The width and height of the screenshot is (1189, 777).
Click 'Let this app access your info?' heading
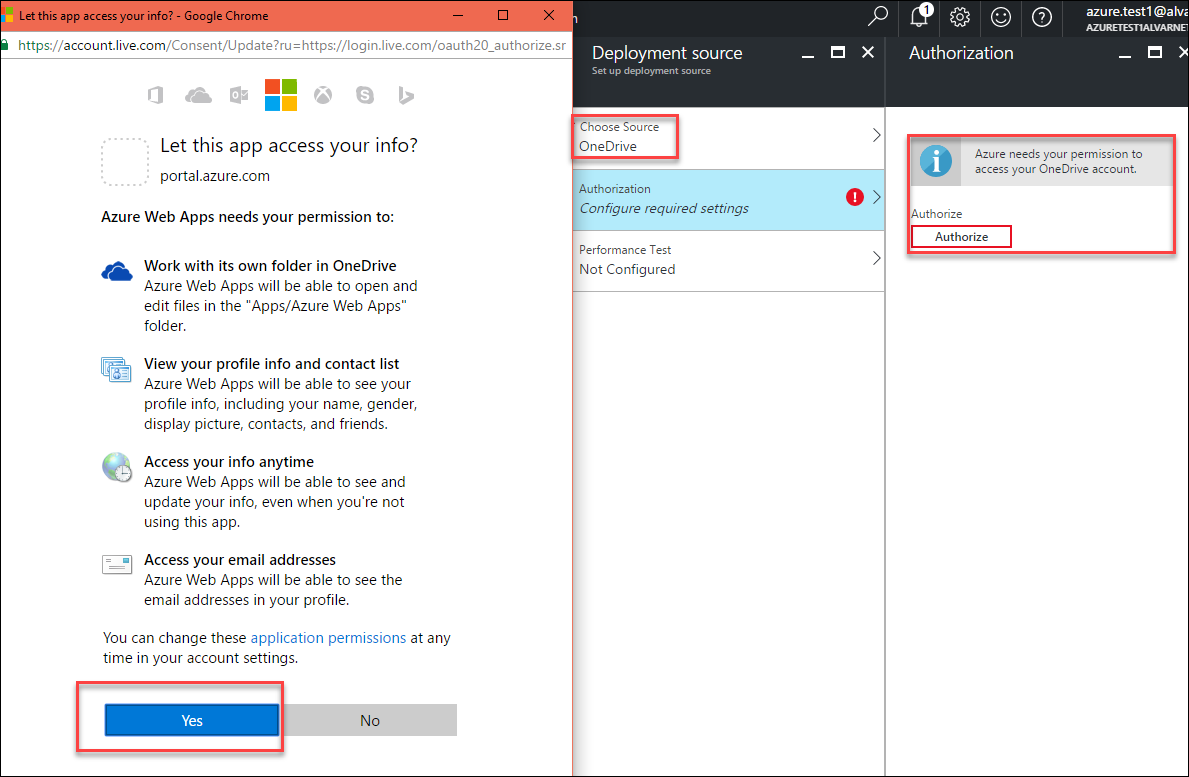coord(289,146)
